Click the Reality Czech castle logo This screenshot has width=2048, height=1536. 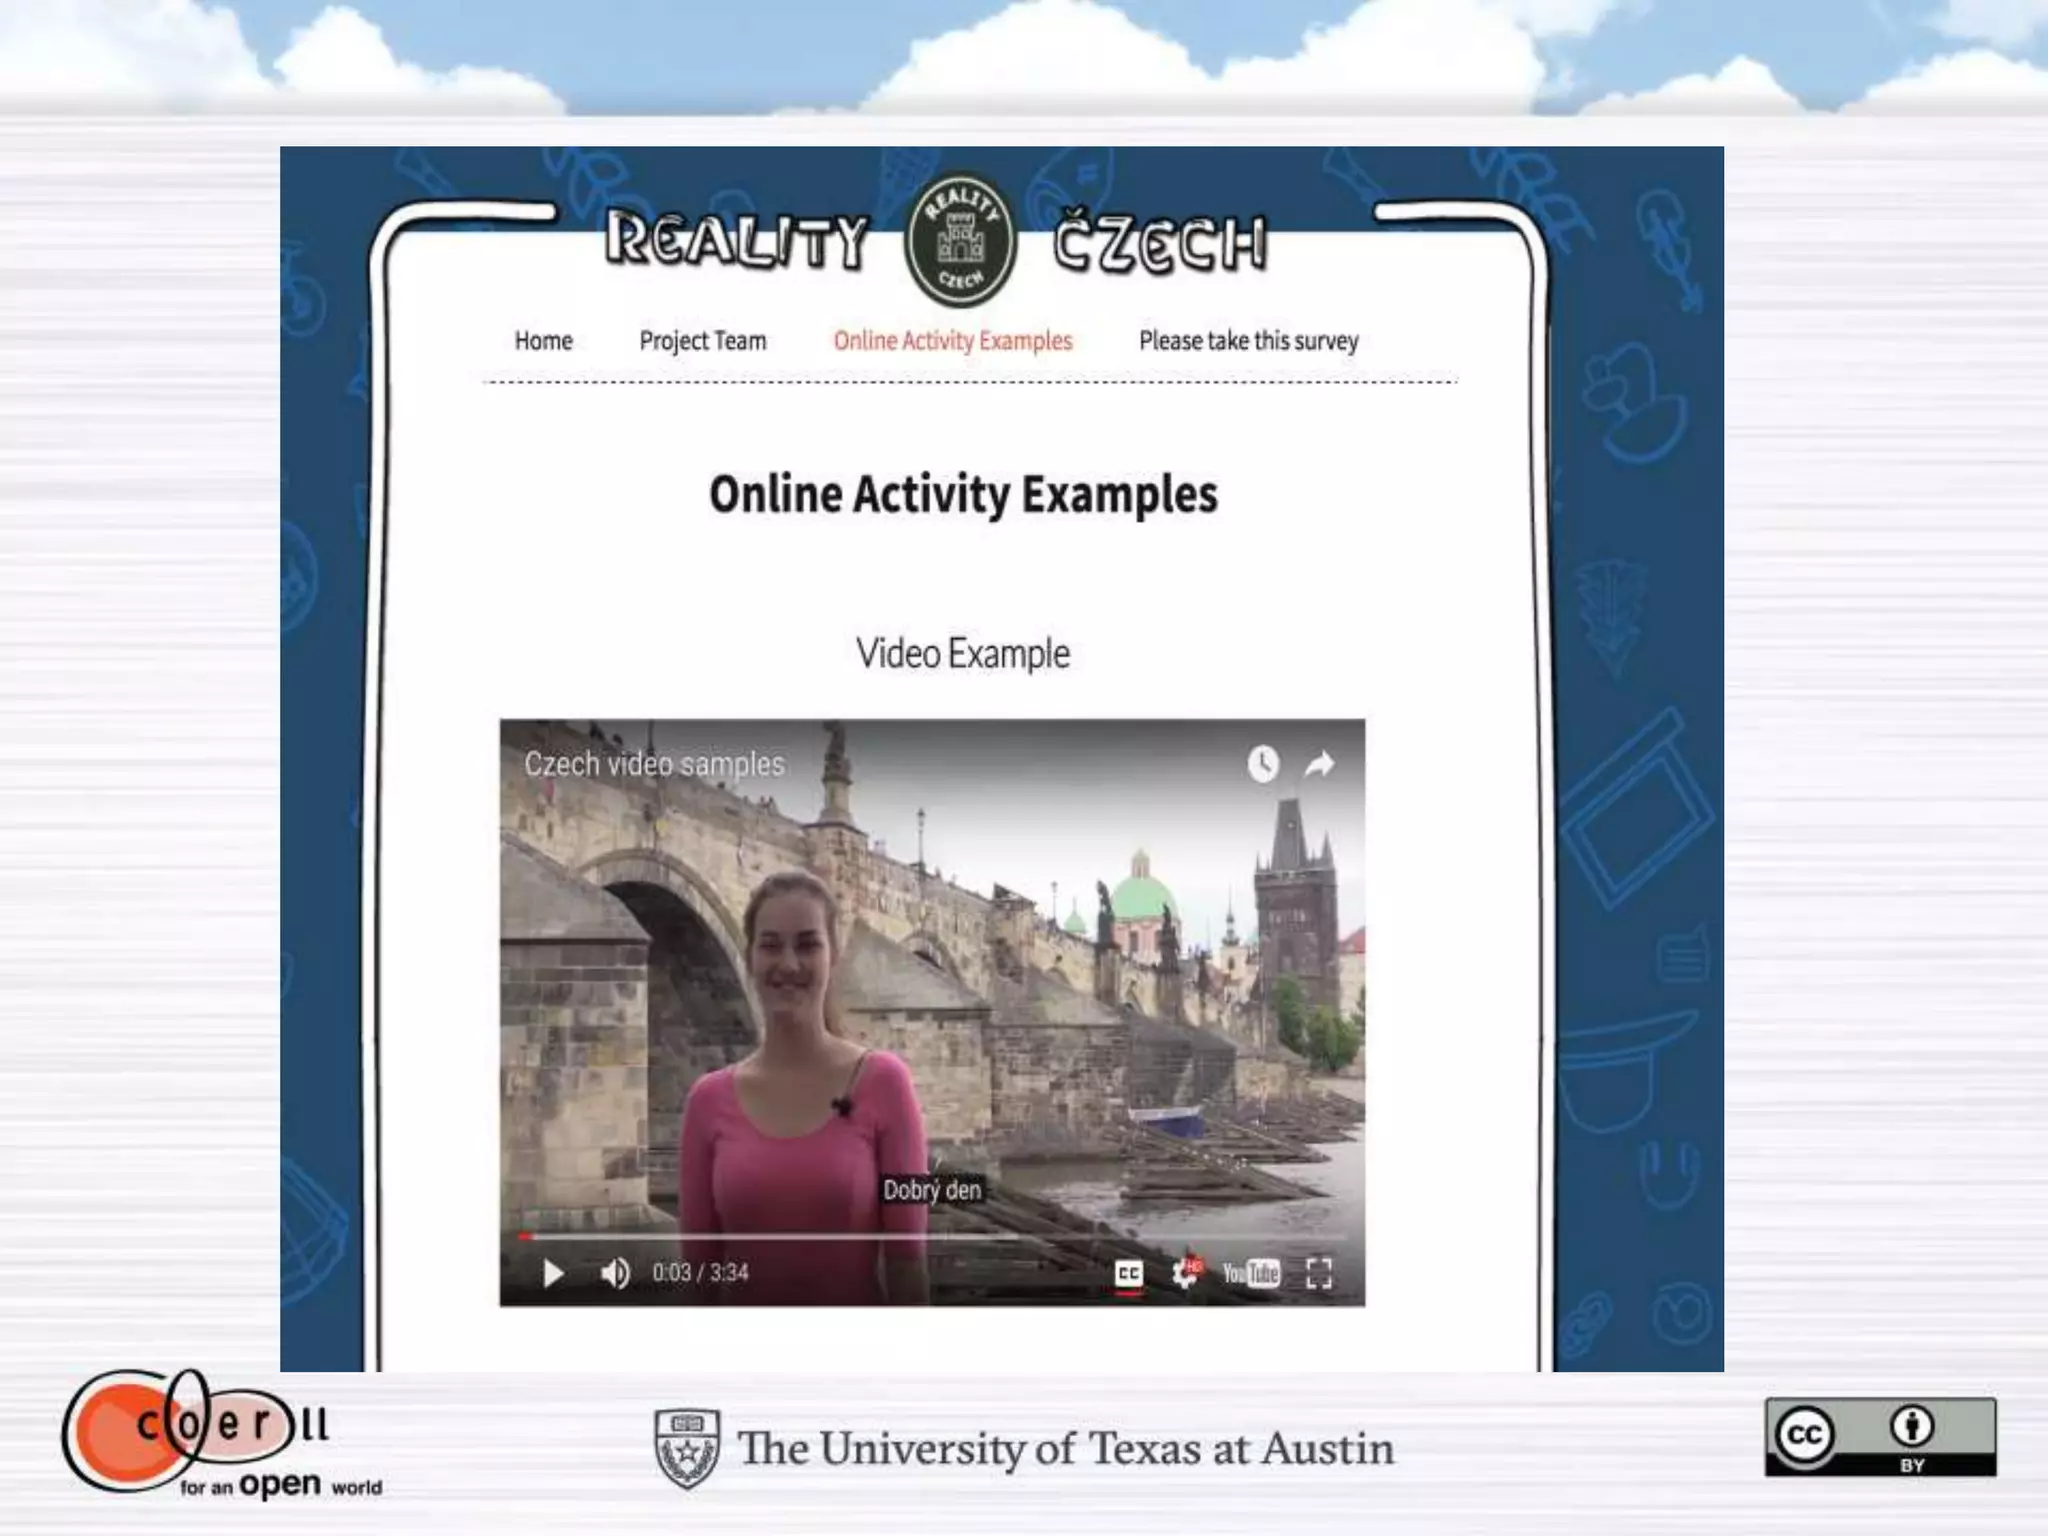point(960,241)
